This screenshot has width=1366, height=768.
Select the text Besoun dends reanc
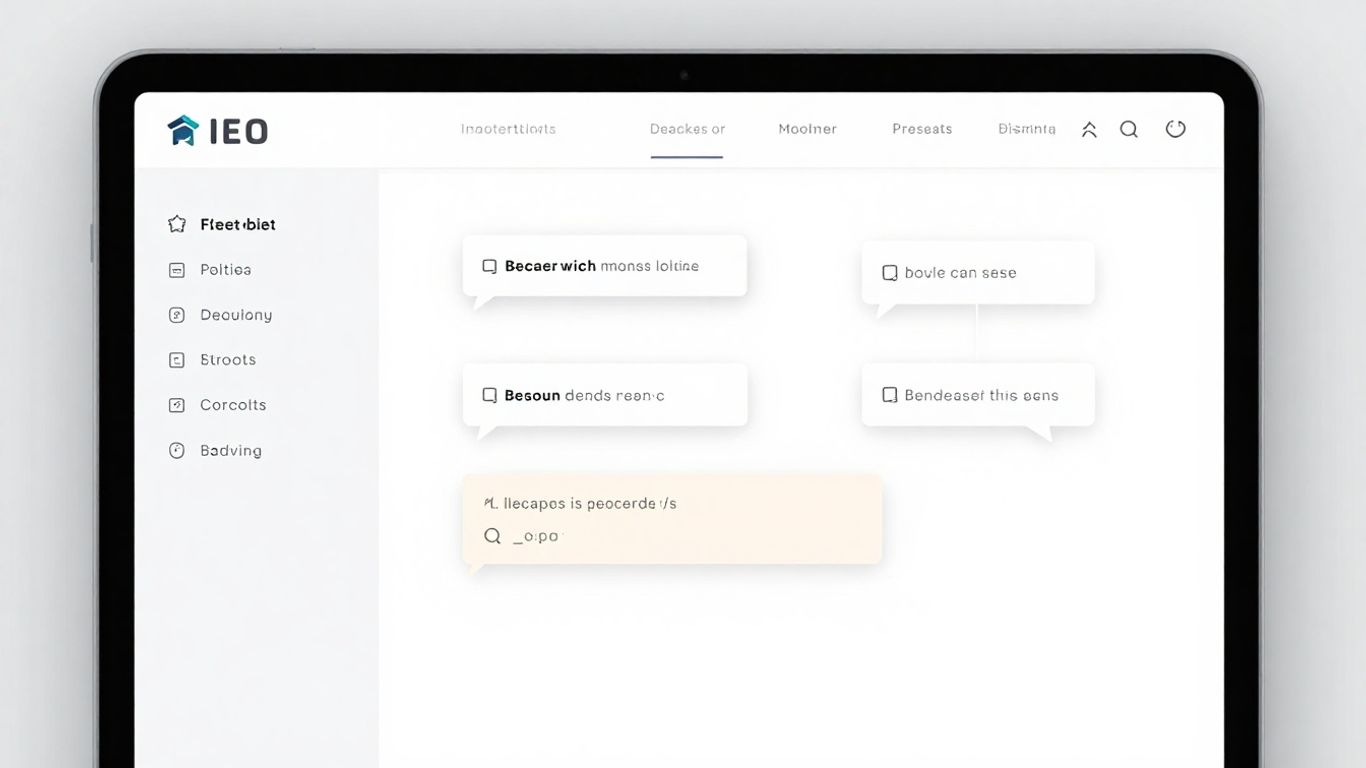pyautogui.click(x=584, y=396)
